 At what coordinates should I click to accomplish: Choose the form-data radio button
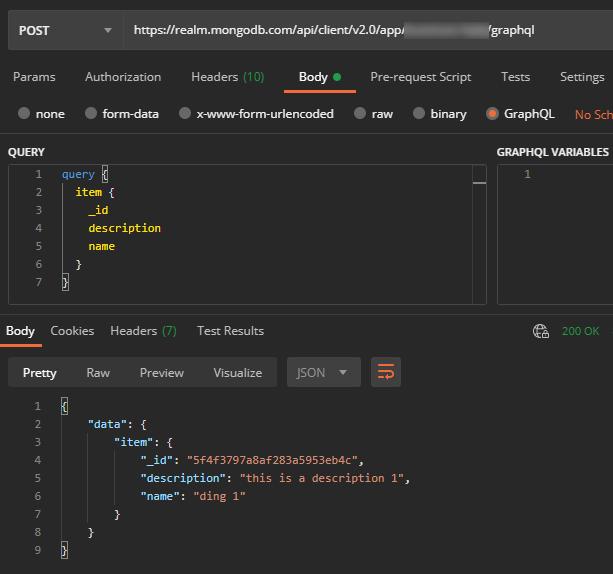91,114
